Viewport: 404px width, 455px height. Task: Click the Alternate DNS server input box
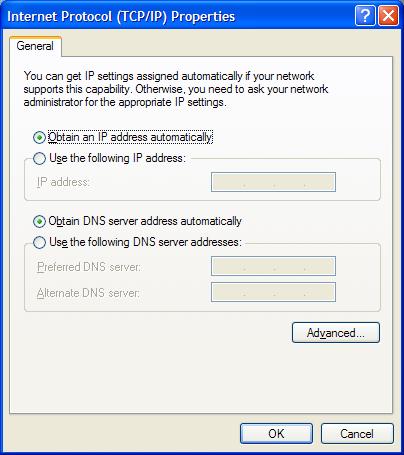pos(273,292)
